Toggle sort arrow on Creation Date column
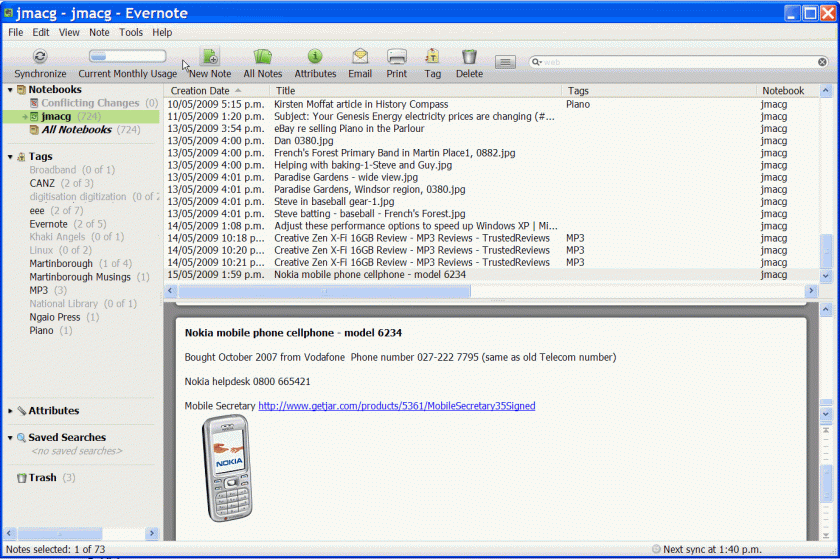This screenshot has width=840, height=559. coord(238,91)
